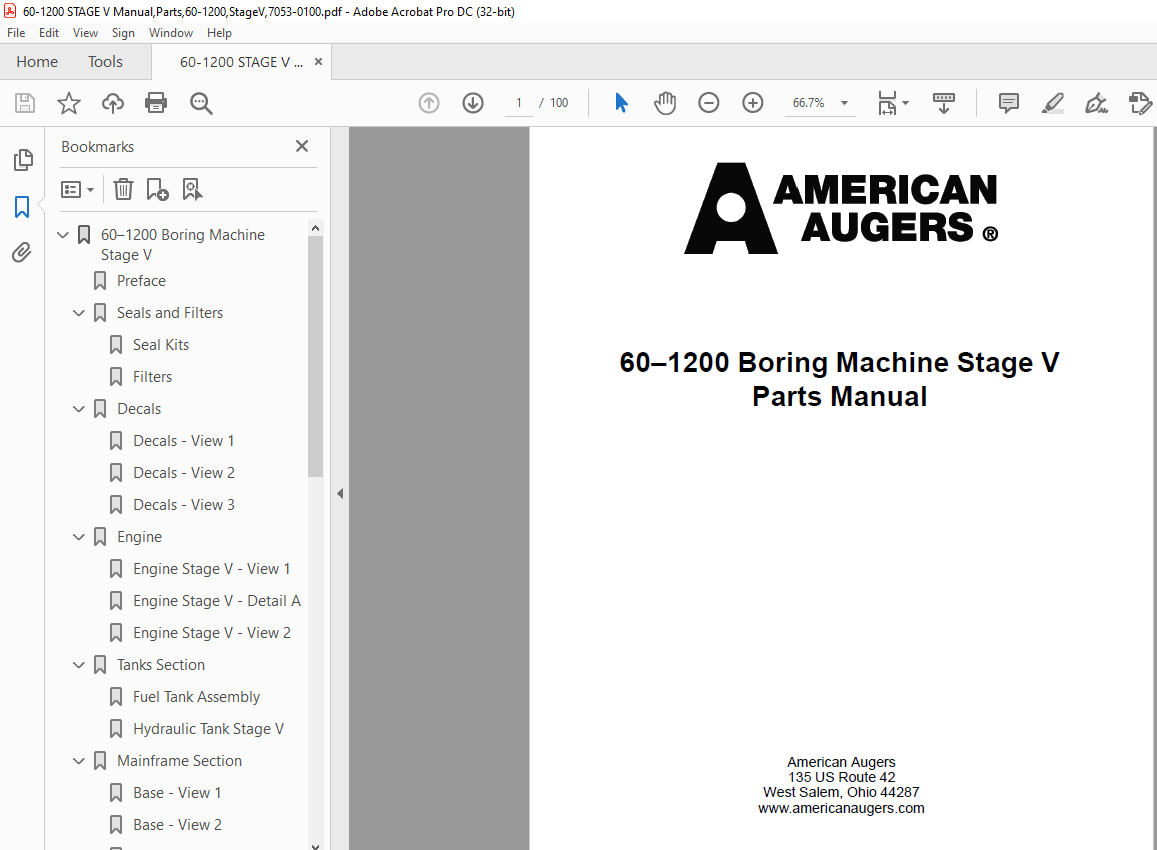The height and width of the screenshot is (850, 1157).
Task: Open the Fuel Tank Assembly bookmark
Action: [196, 697]
